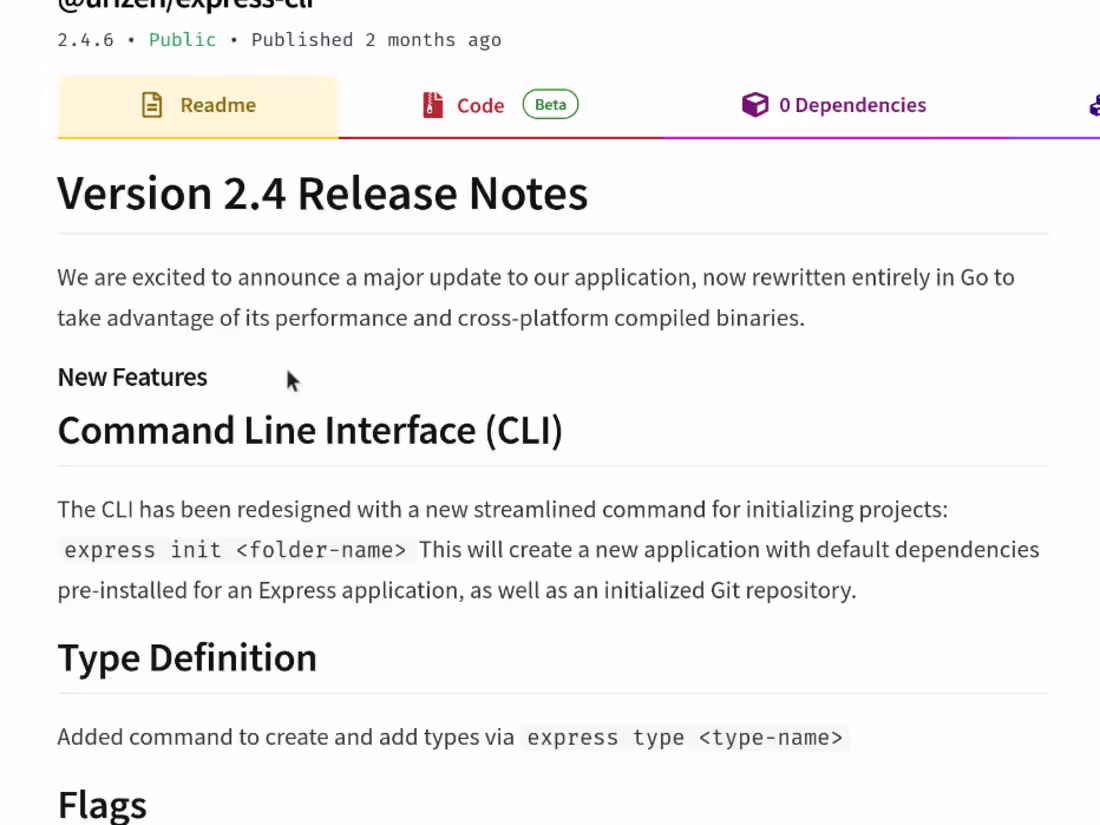1100x825 pixels.
Task: Click the document icon on the Readme tab
Action: (152, 104)
